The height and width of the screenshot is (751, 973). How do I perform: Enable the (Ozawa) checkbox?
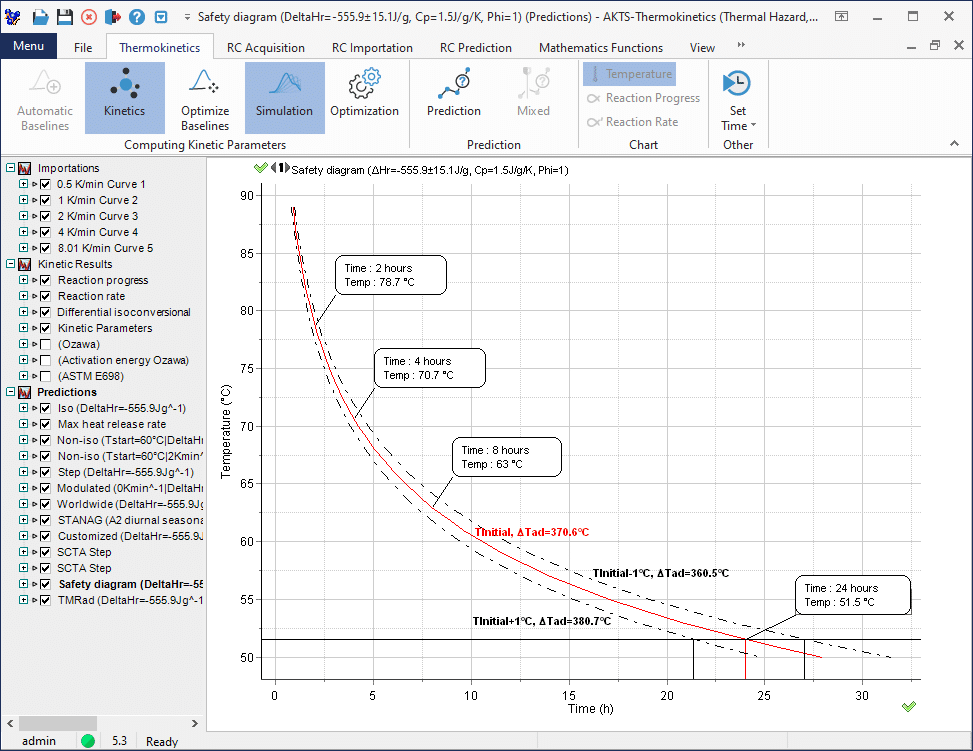click(x=45, y=344)
